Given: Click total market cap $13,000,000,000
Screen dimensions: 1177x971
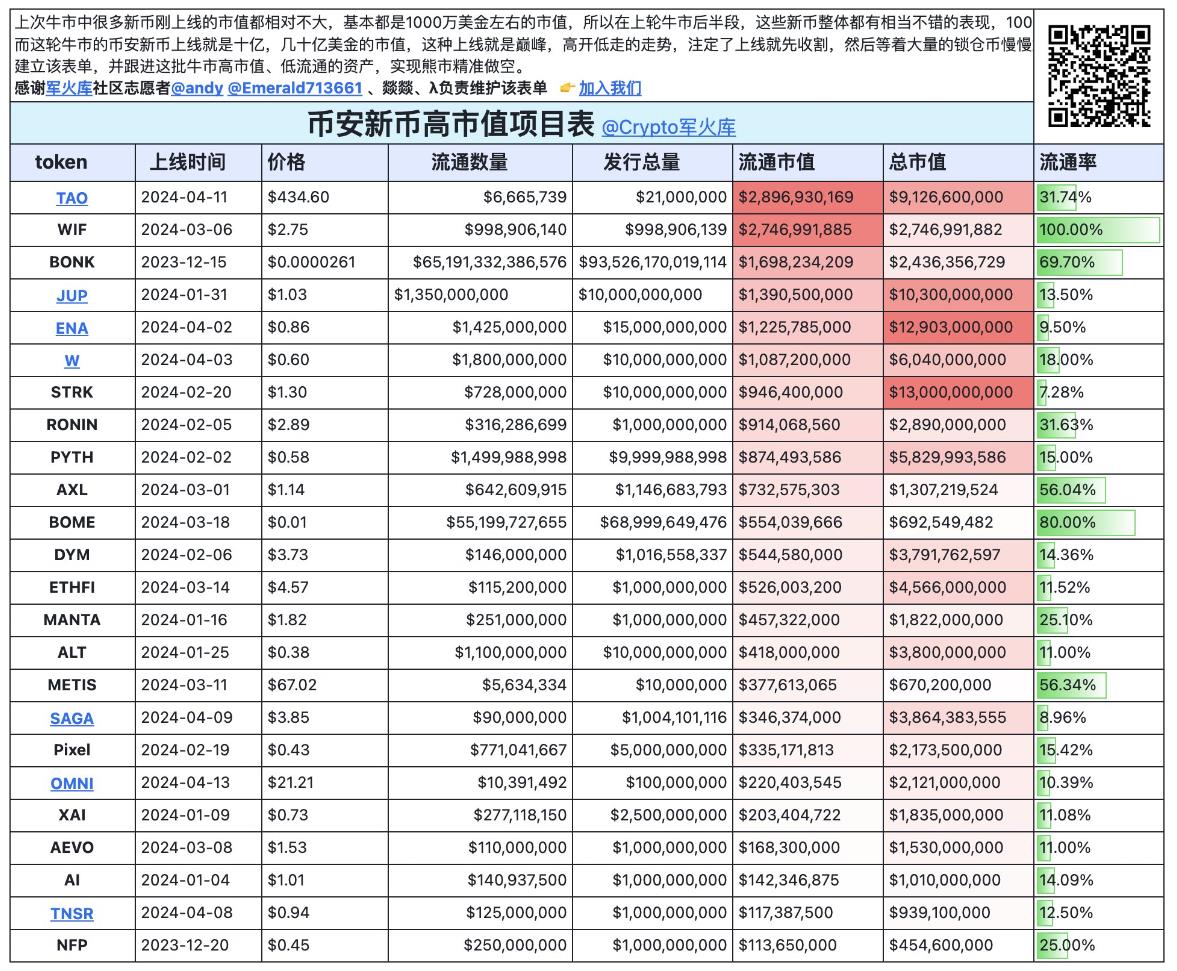Looking at the screenshot, I should click(959, 392).
